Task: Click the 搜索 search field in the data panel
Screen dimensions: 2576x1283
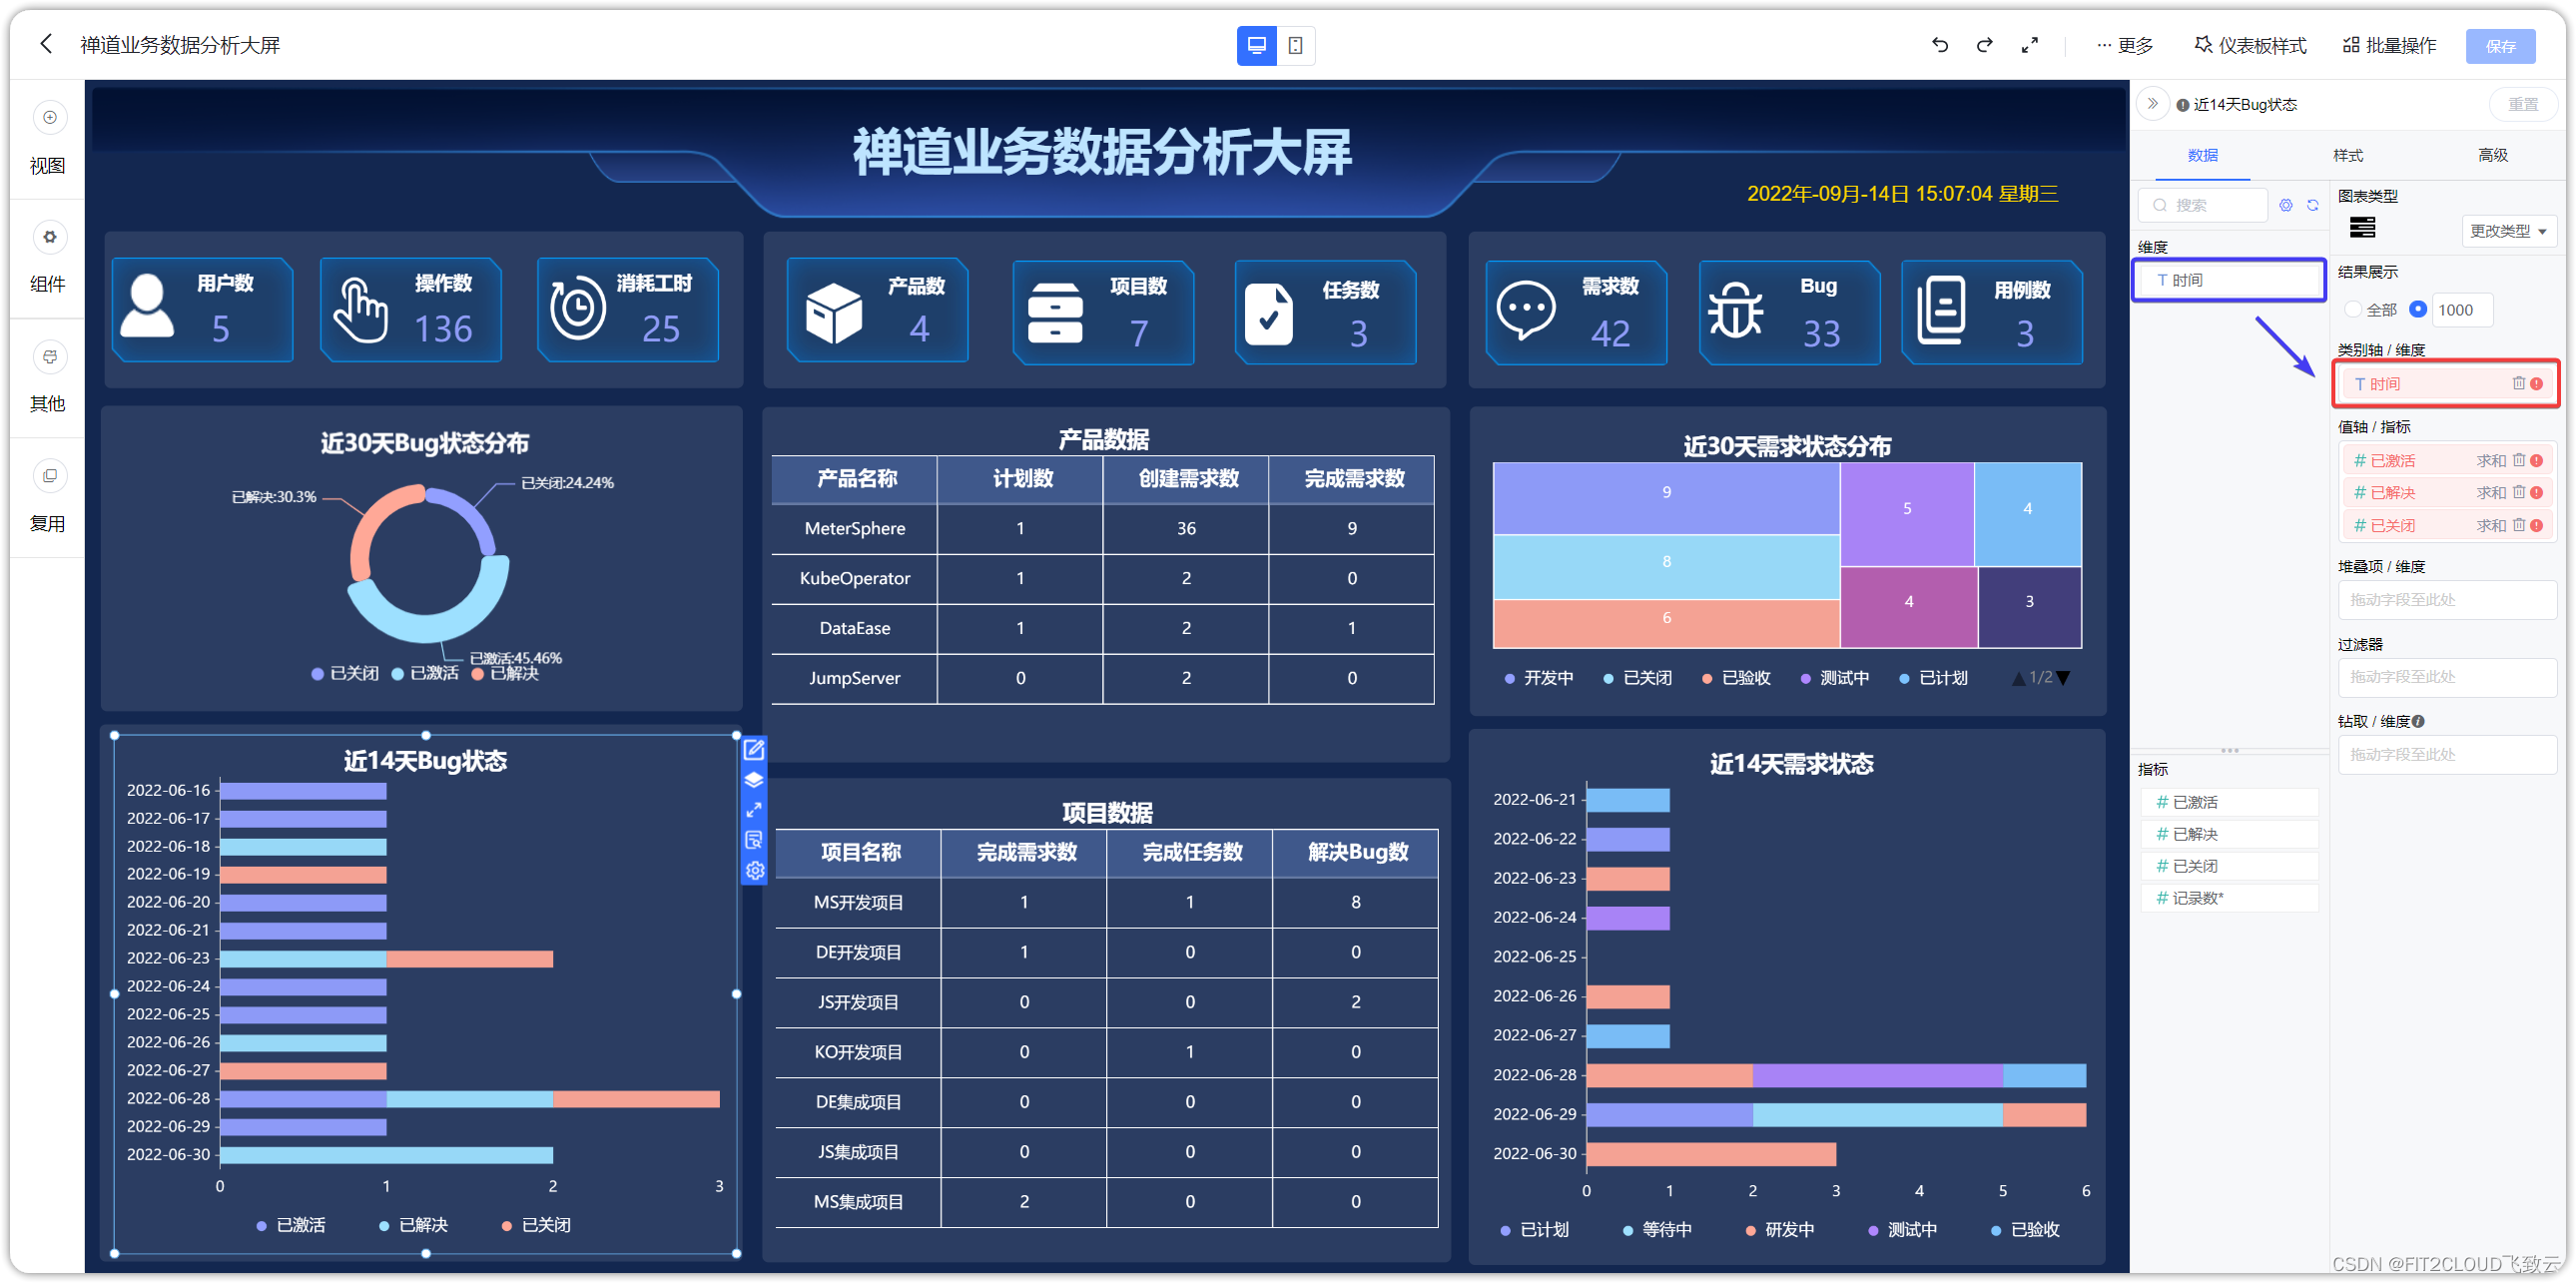Action: tap(2200, 205)
